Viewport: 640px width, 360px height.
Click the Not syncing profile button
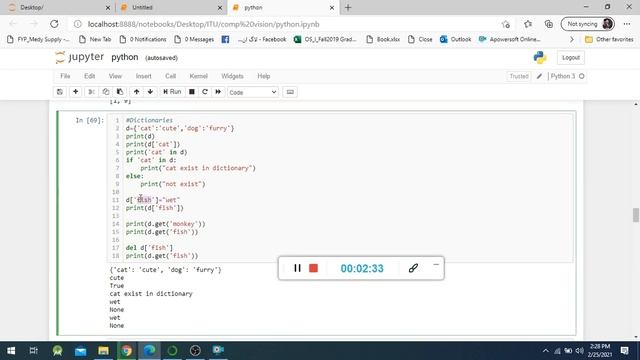[x=587, y=24]
